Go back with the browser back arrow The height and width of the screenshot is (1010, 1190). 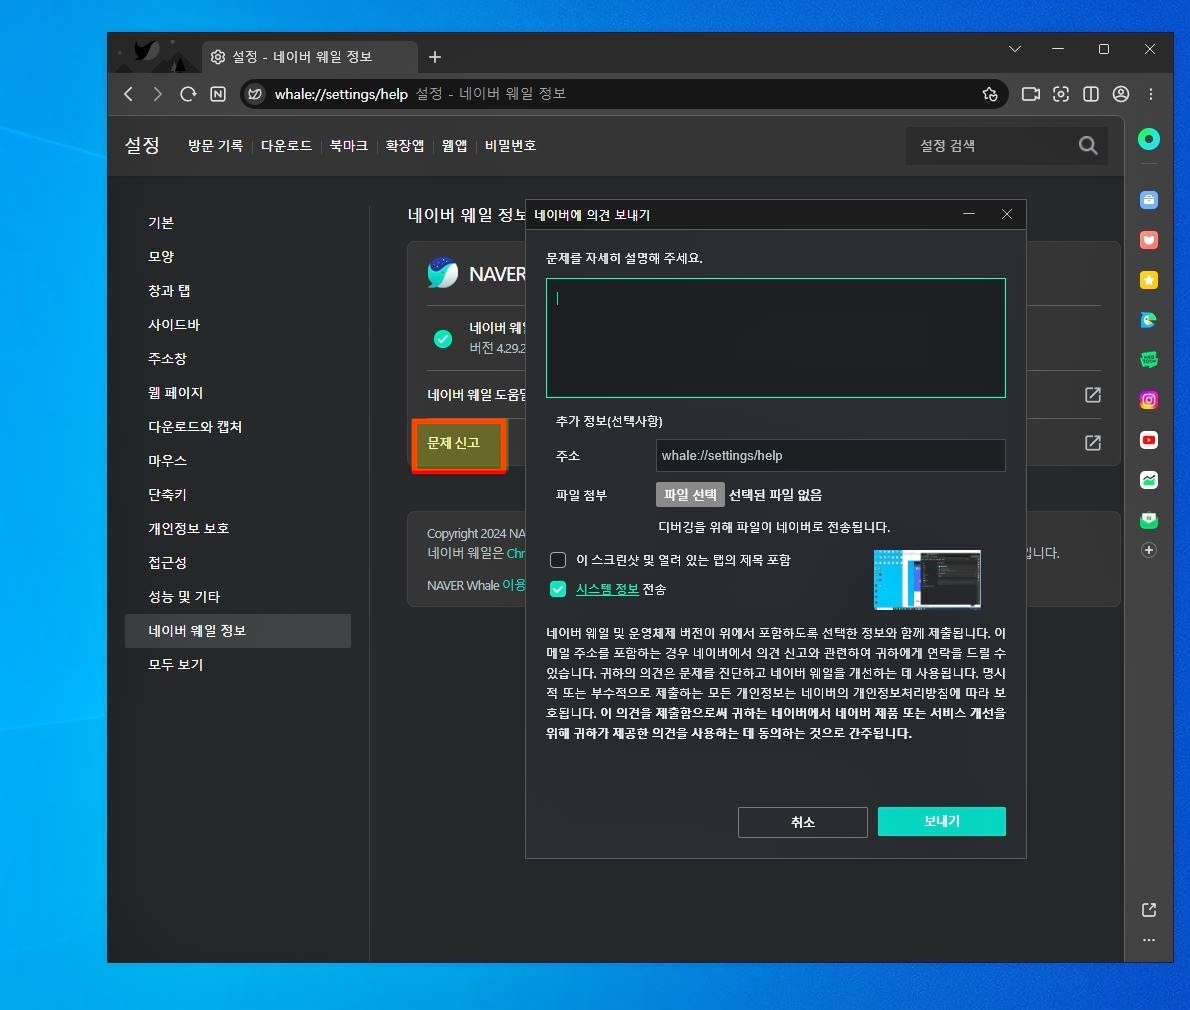(128, 94)
